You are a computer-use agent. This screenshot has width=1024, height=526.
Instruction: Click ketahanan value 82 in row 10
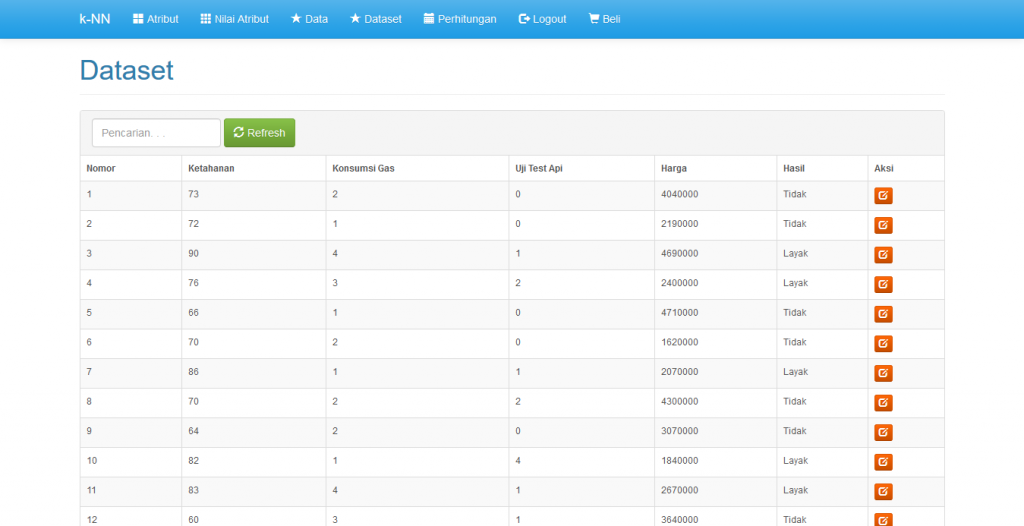coord(193,461)
